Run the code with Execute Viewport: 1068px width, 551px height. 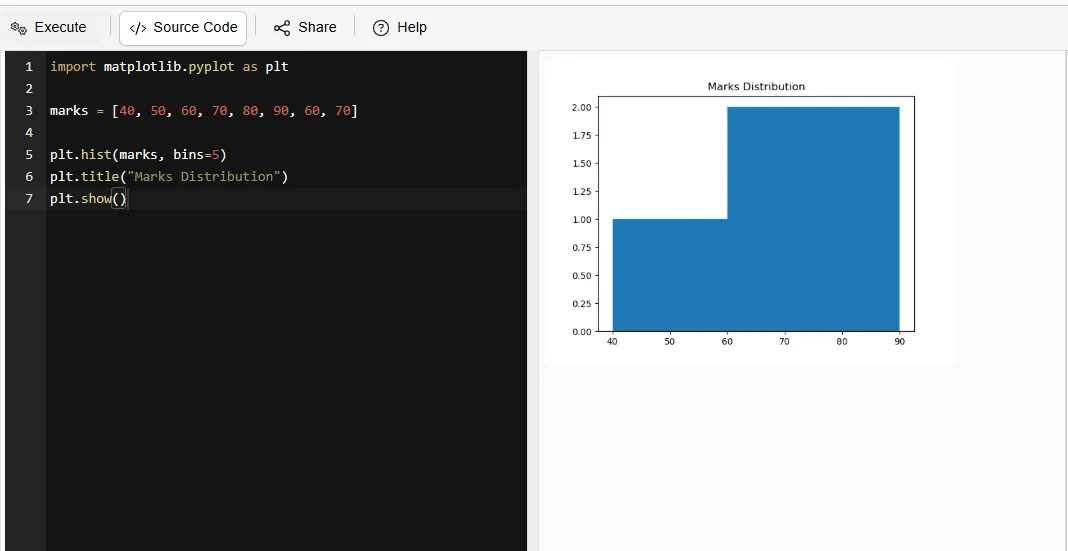tap(49, 27)
